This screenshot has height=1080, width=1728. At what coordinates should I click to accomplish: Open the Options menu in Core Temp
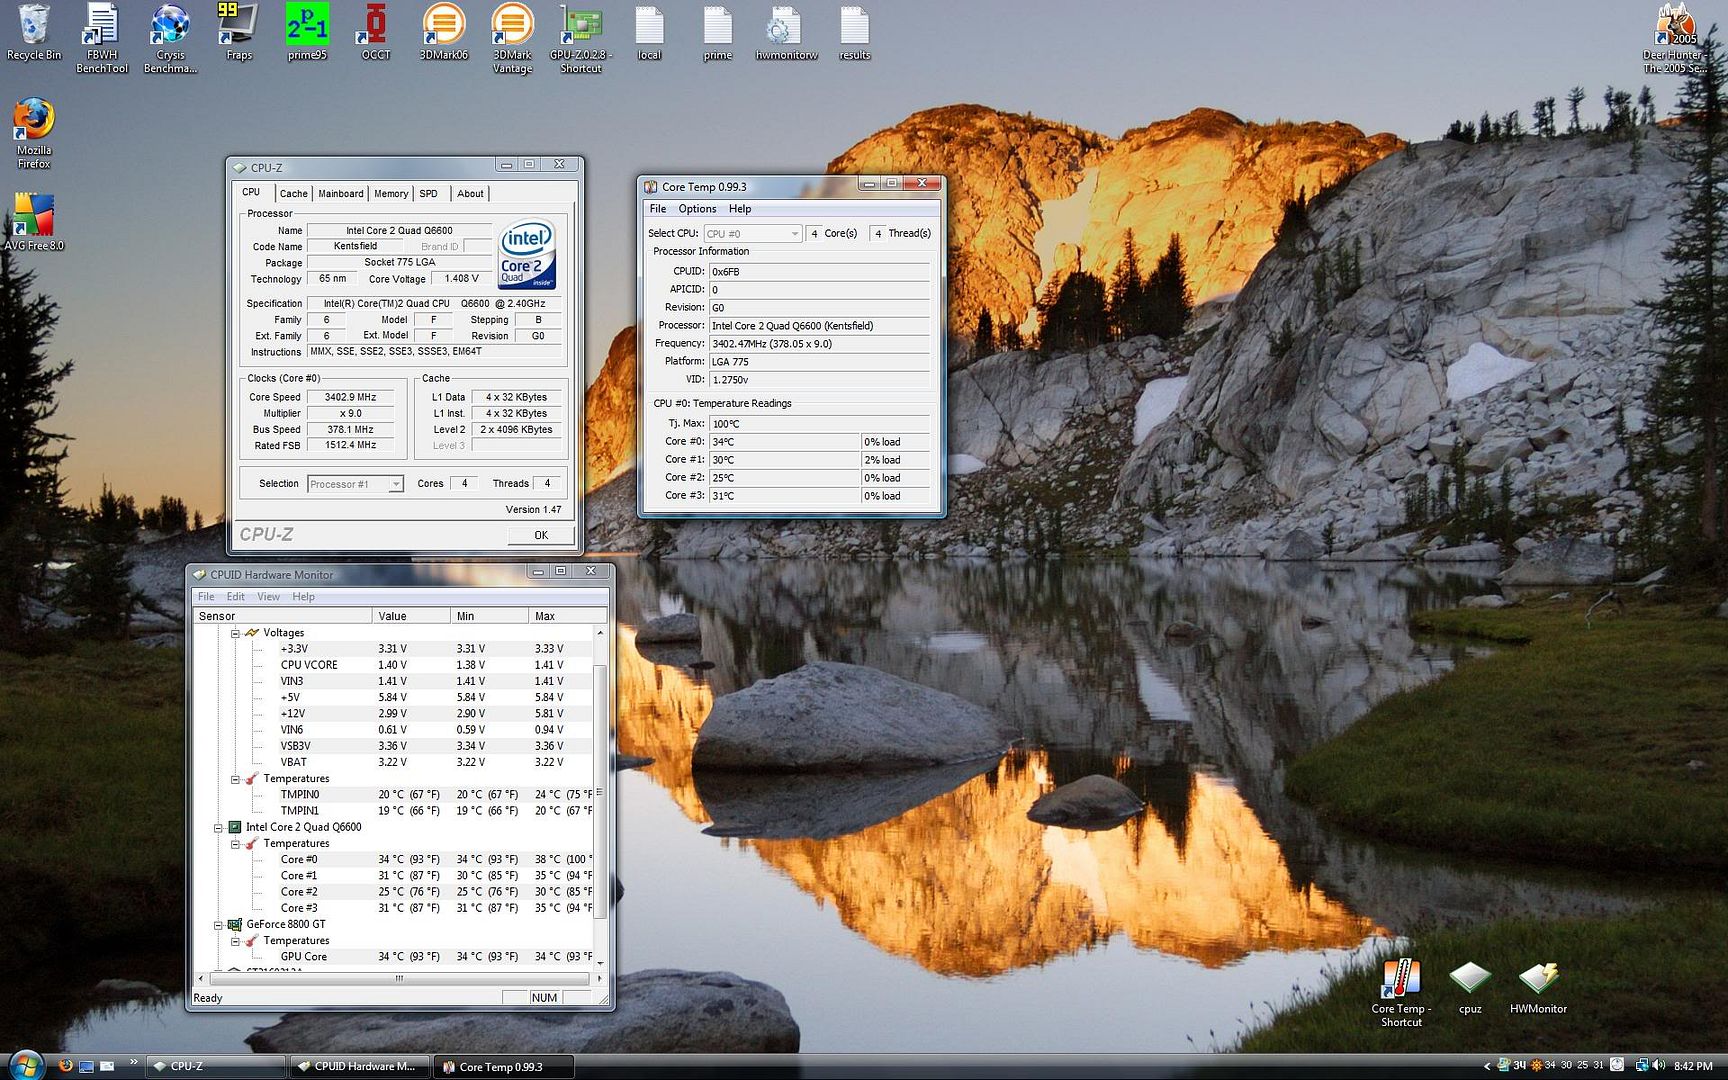pyautogui.click(x=697, y=209)
